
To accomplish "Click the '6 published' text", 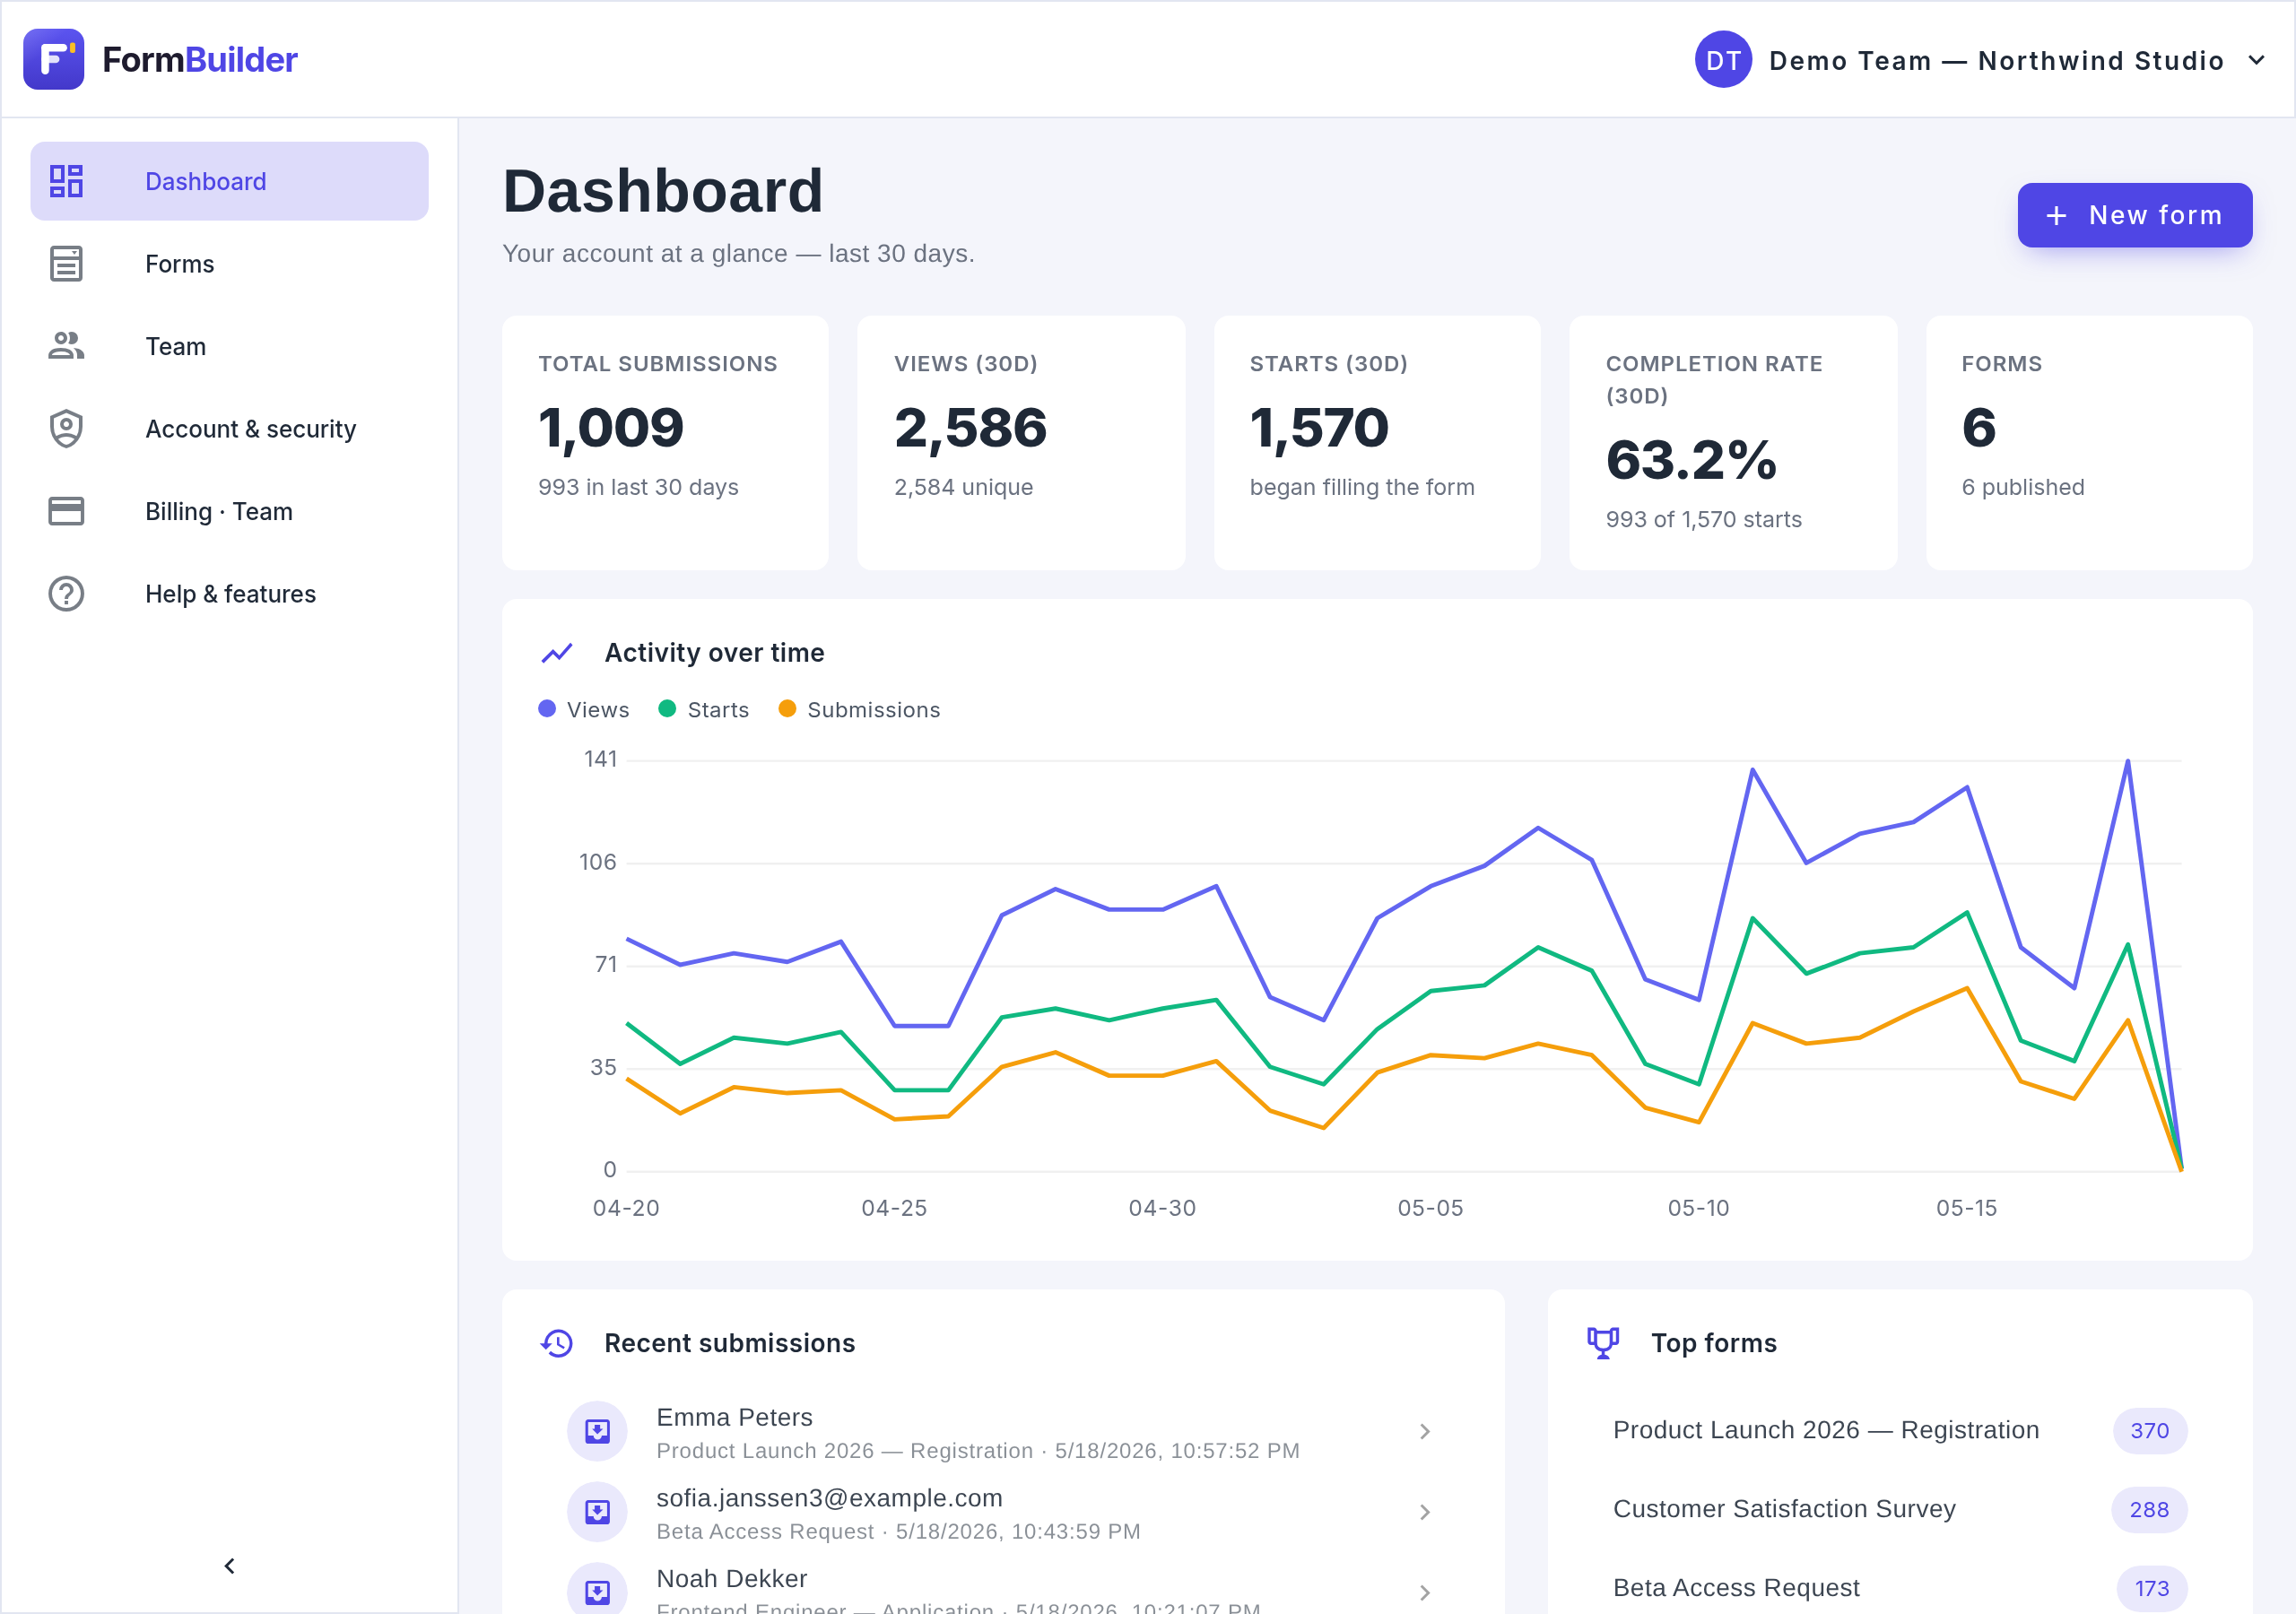I will 2022,487.
